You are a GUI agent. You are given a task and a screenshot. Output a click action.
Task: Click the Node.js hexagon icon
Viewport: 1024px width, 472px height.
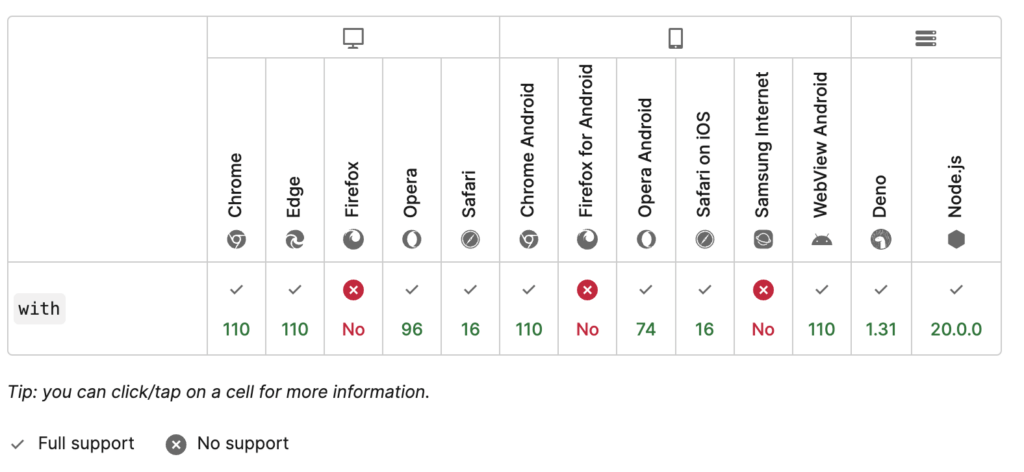click(x=956, y=240)
